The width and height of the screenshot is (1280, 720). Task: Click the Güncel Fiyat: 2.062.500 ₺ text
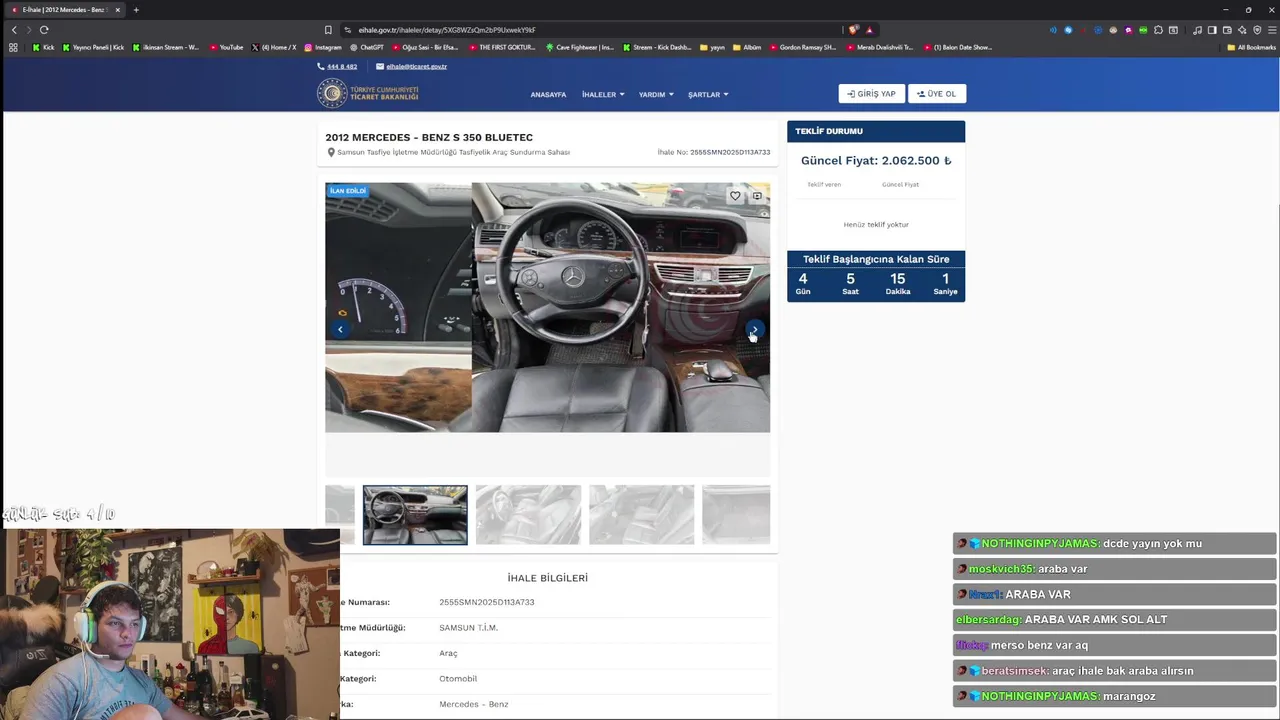876,160
